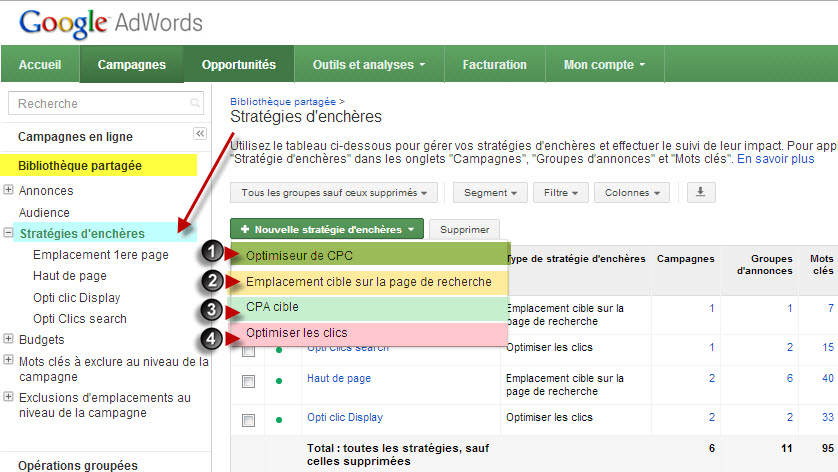Choose Optimiser les clics menu option
This screenshot has width=838, height=472.
[x=369, y=333]
